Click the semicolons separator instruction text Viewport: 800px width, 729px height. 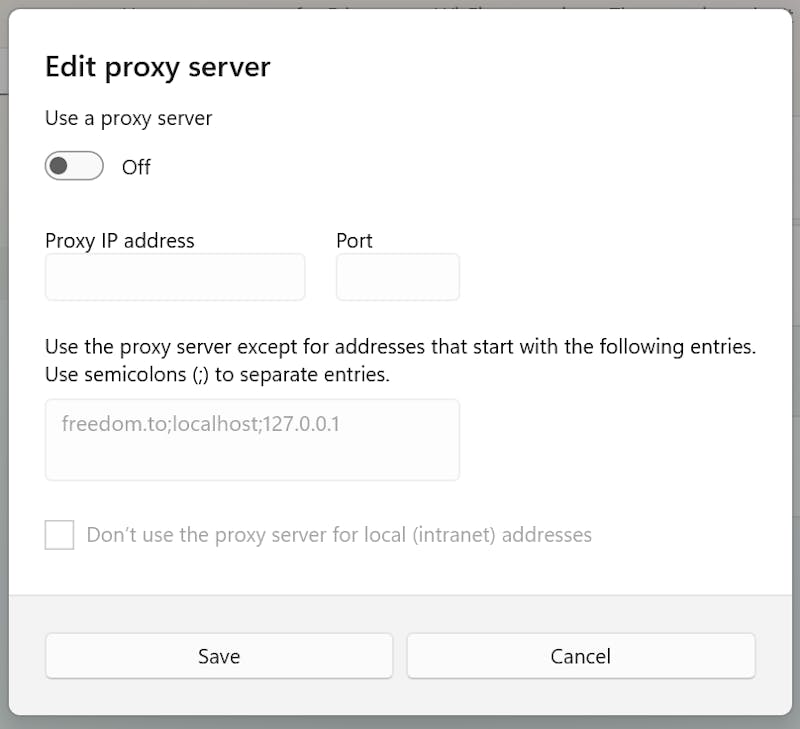point(217,375)
